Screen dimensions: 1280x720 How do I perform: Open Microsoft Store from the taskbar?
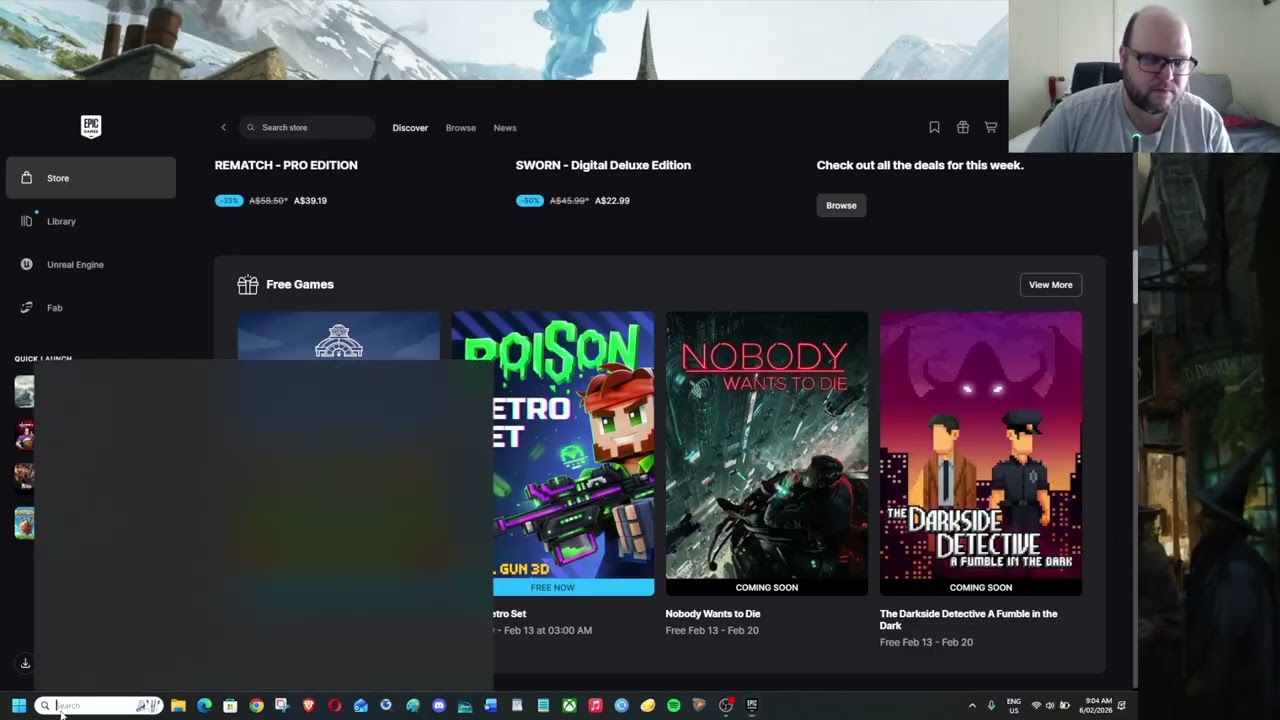click(x=230, y=706)
